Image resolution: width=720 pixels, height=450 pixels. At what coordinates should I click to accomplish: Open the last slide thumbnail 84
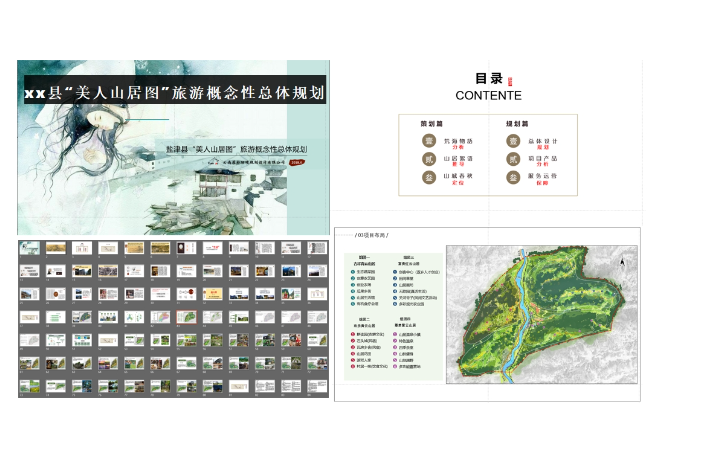click(317, 386)
